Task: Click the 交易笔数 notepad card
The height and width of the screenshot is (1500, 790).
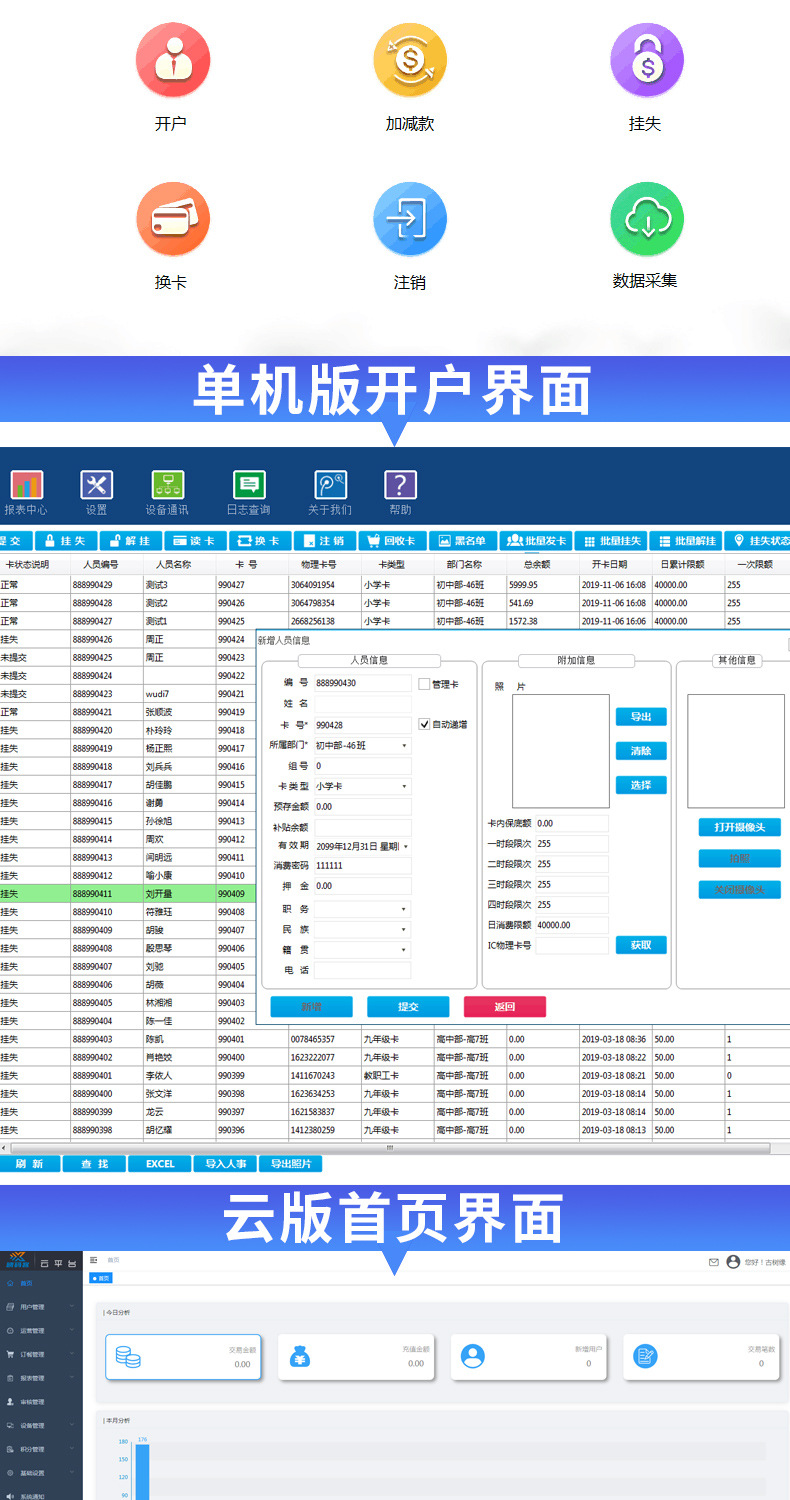Action: pos(701,1357)
